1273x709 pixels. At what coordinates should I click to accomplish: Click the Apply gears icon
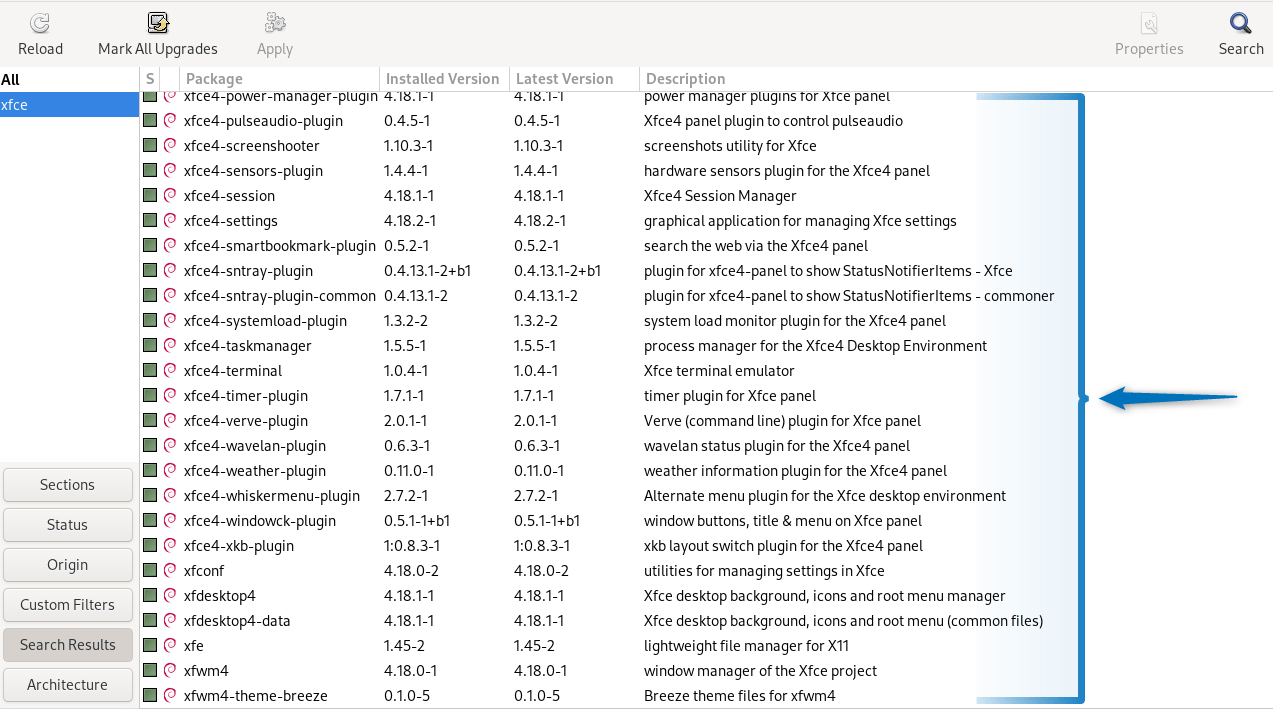click(x=274, y=22)
